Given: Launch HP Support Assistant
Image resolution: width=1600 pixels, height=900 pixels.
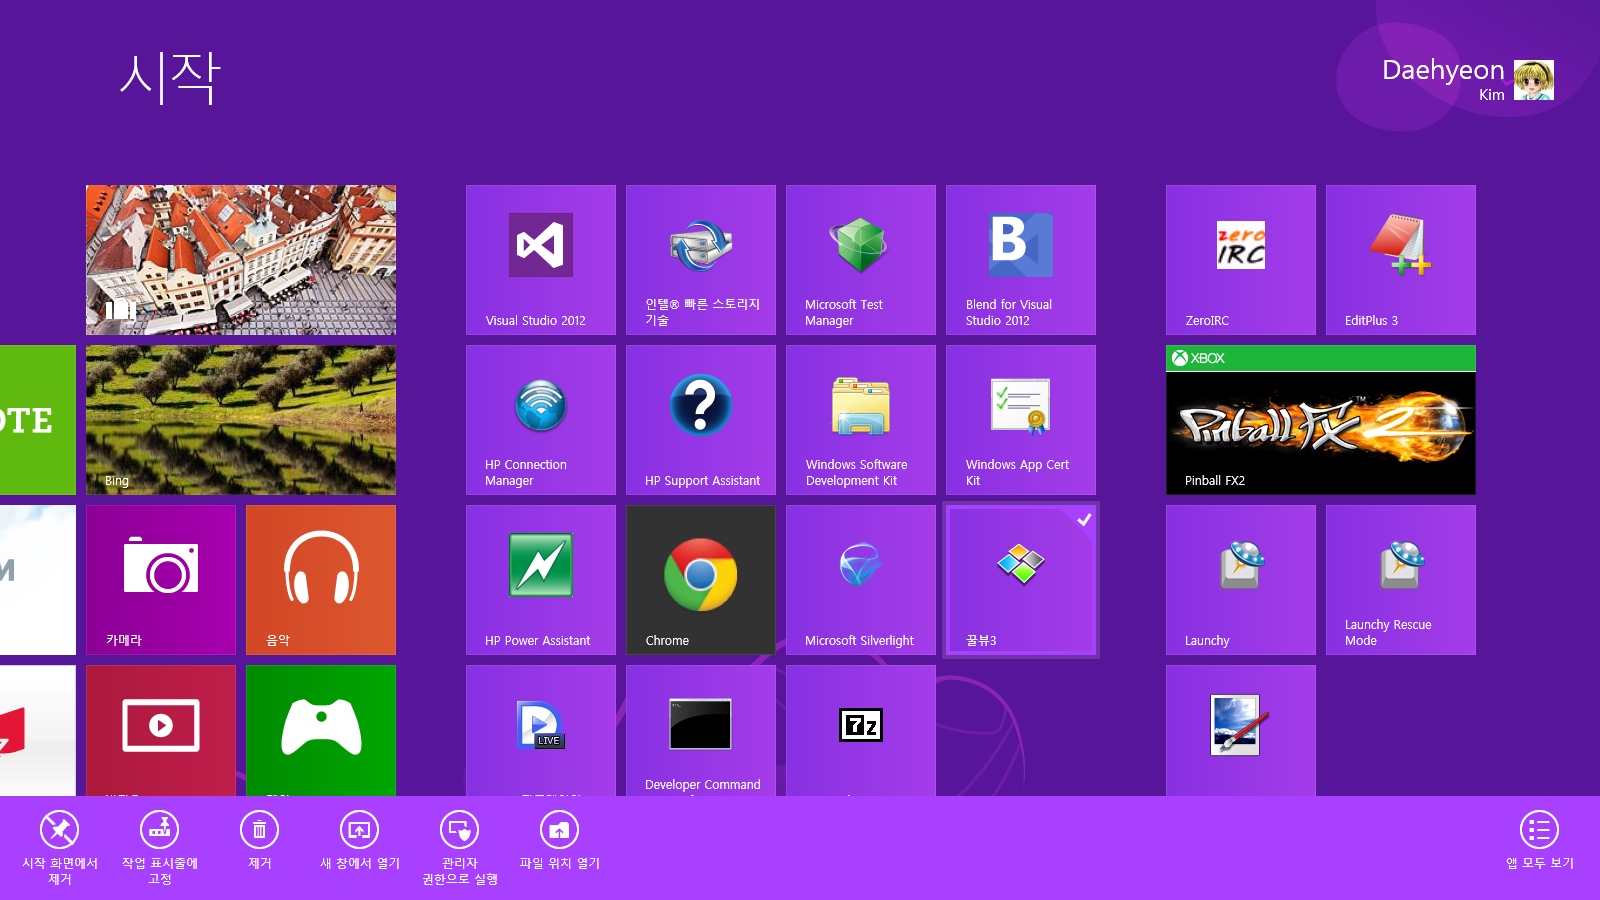Looking at the screenshot, I should tap(701, 420).
